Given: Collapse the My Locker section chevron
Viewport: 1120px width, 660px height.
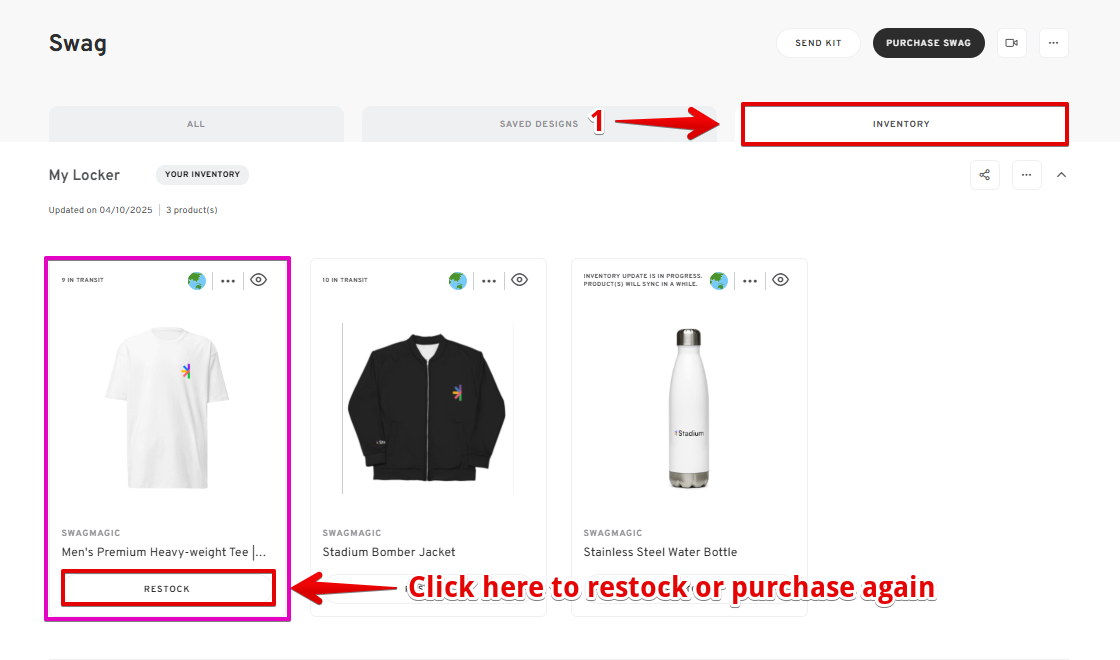Looking at the screenshot, I should tap(1061, 175).
